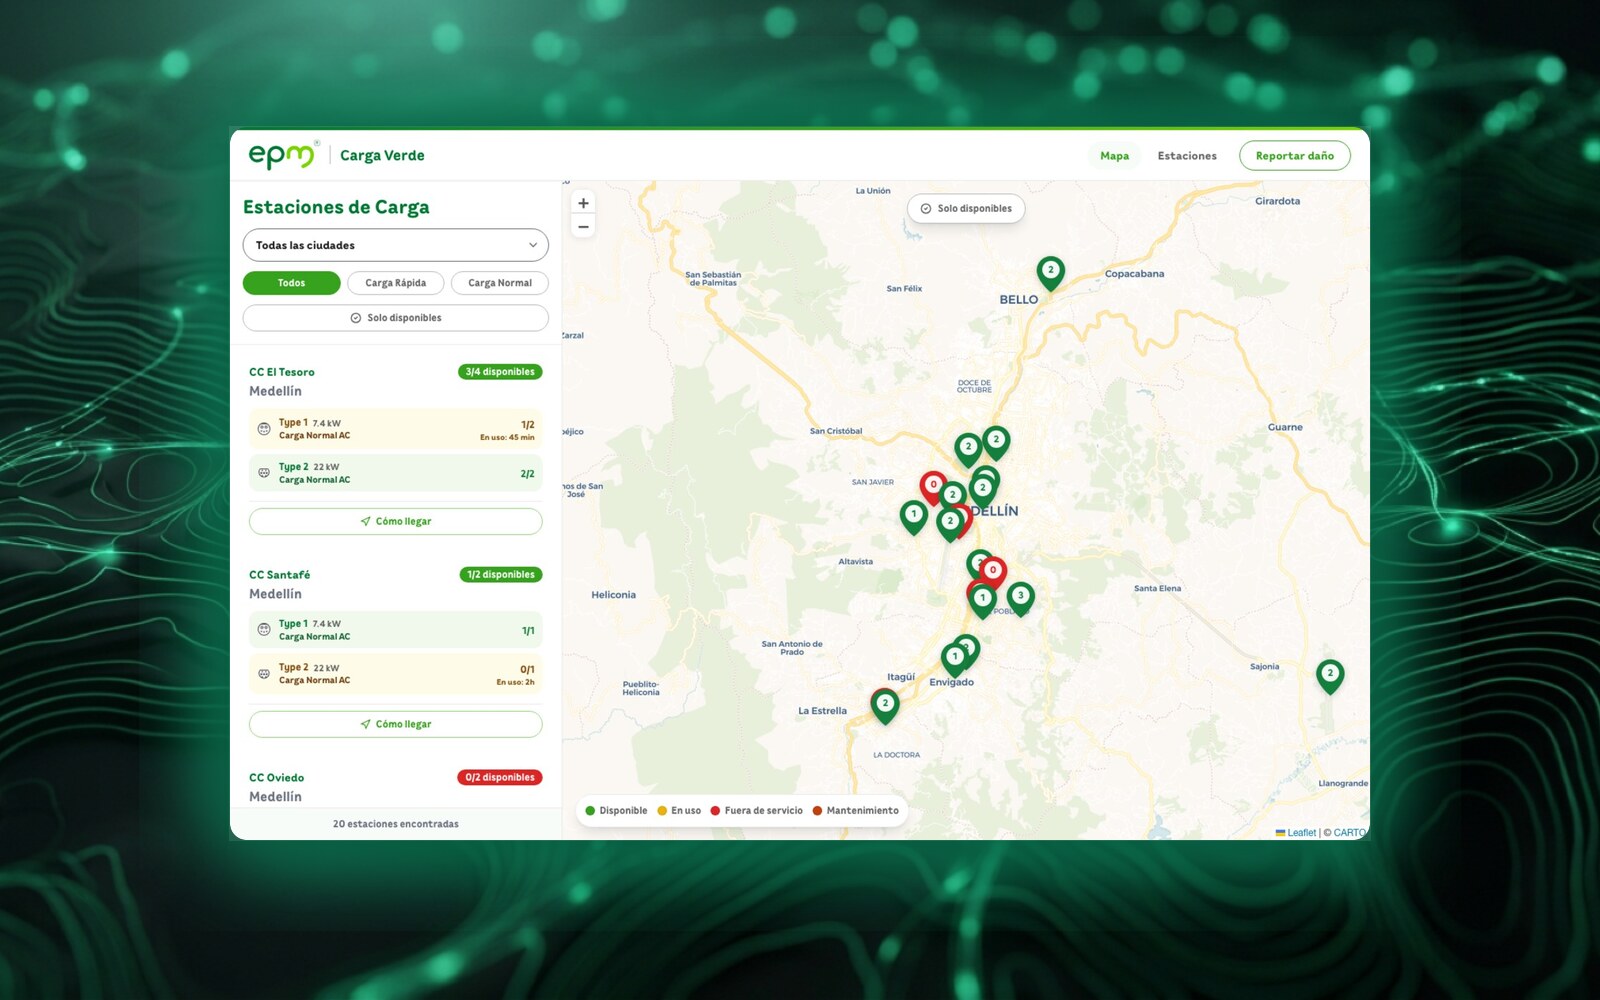This screenshot has height=1000, width=1600.
Task: Click Cómo llegar for CC El Tesoro
Action: (396, 521)
